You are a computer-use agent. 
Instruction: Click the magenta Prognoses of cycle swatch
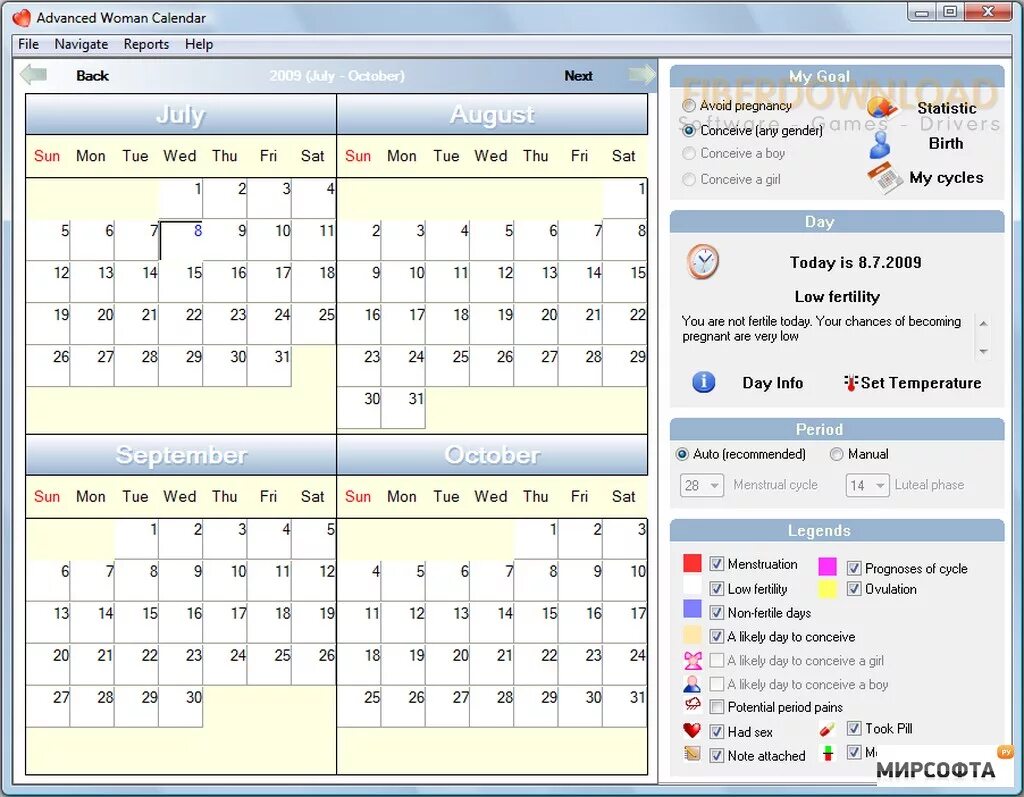pyautogui.click(x=827, y=566)
